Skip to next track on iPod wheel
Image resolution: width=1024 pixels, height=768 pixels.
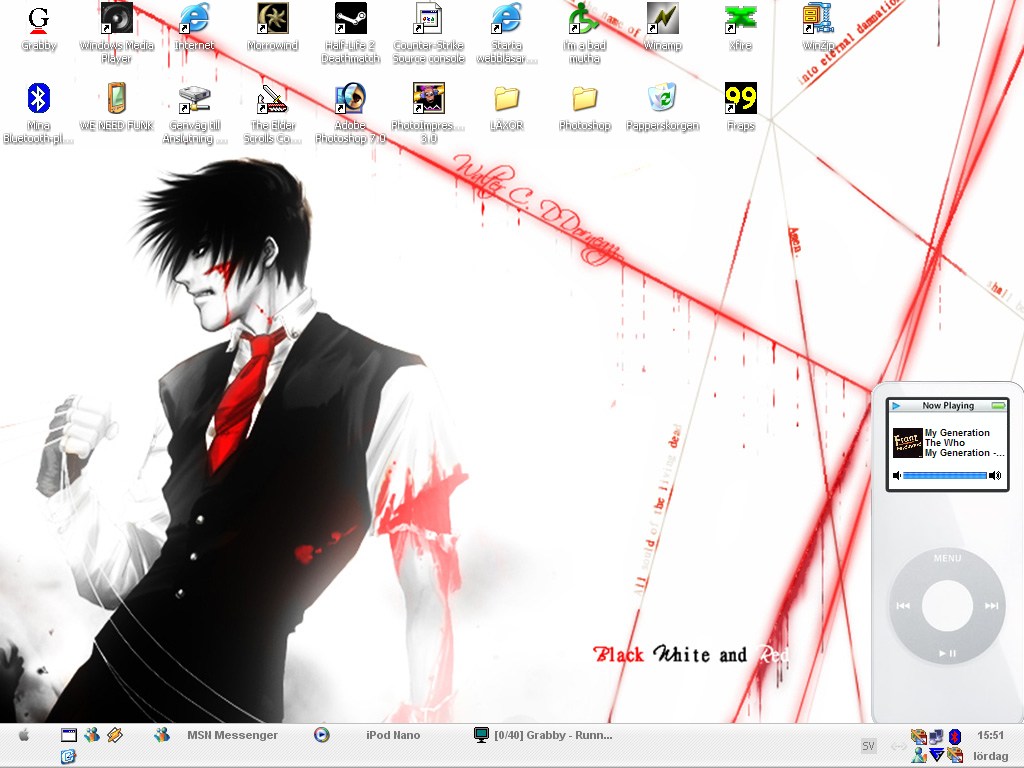tap(991, 605)
